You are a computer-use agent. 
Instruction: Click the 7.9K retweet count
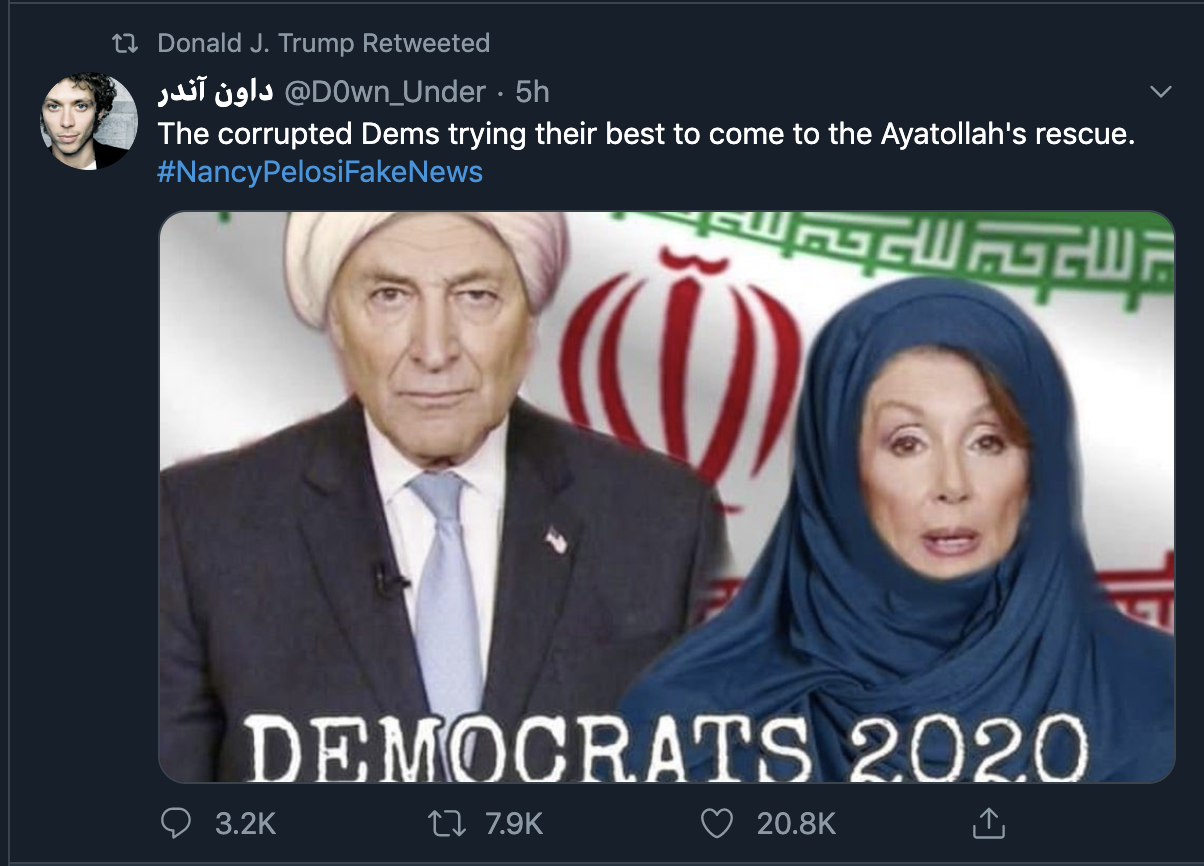(514, 824)
